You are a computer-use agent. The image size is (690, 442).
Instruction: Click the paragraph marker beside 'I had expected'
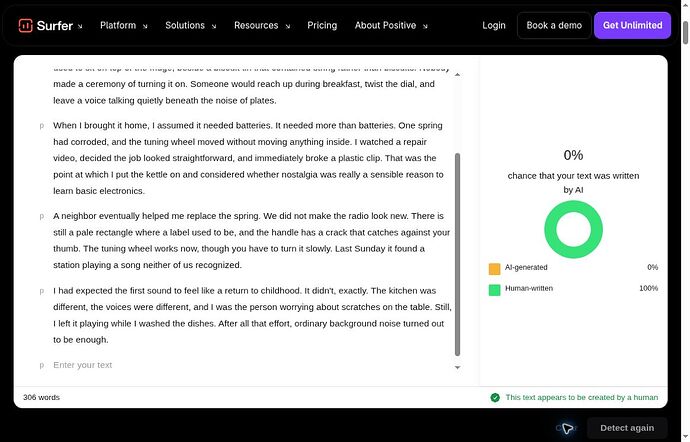tap(42, 291)
